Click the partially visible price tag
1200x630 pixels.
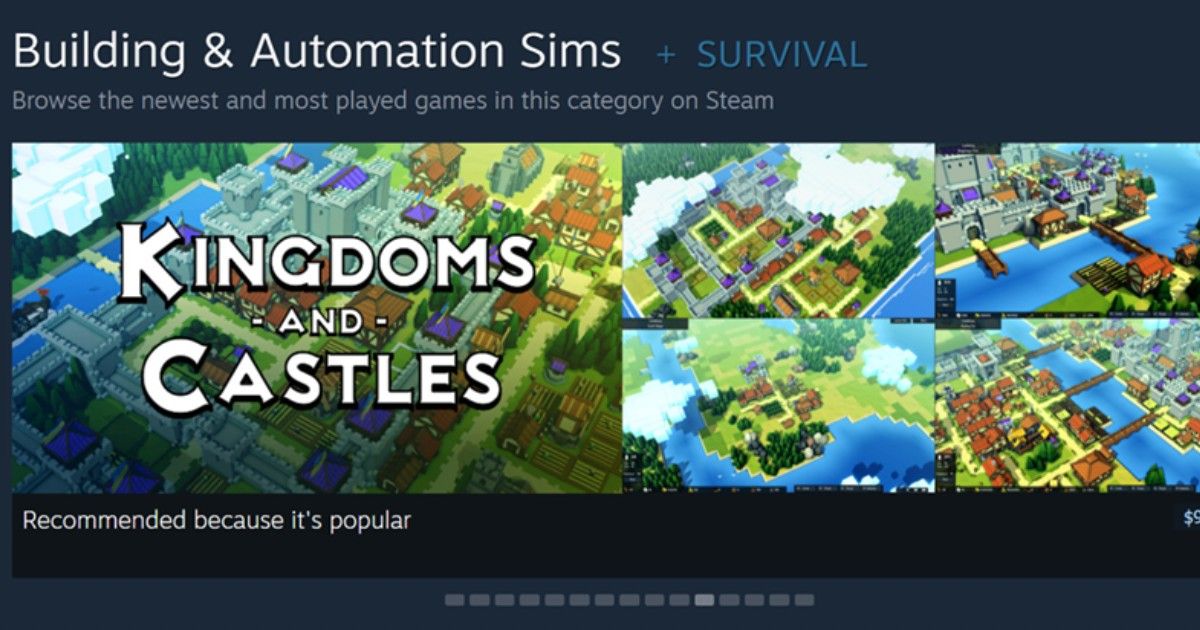[1190, 519]
